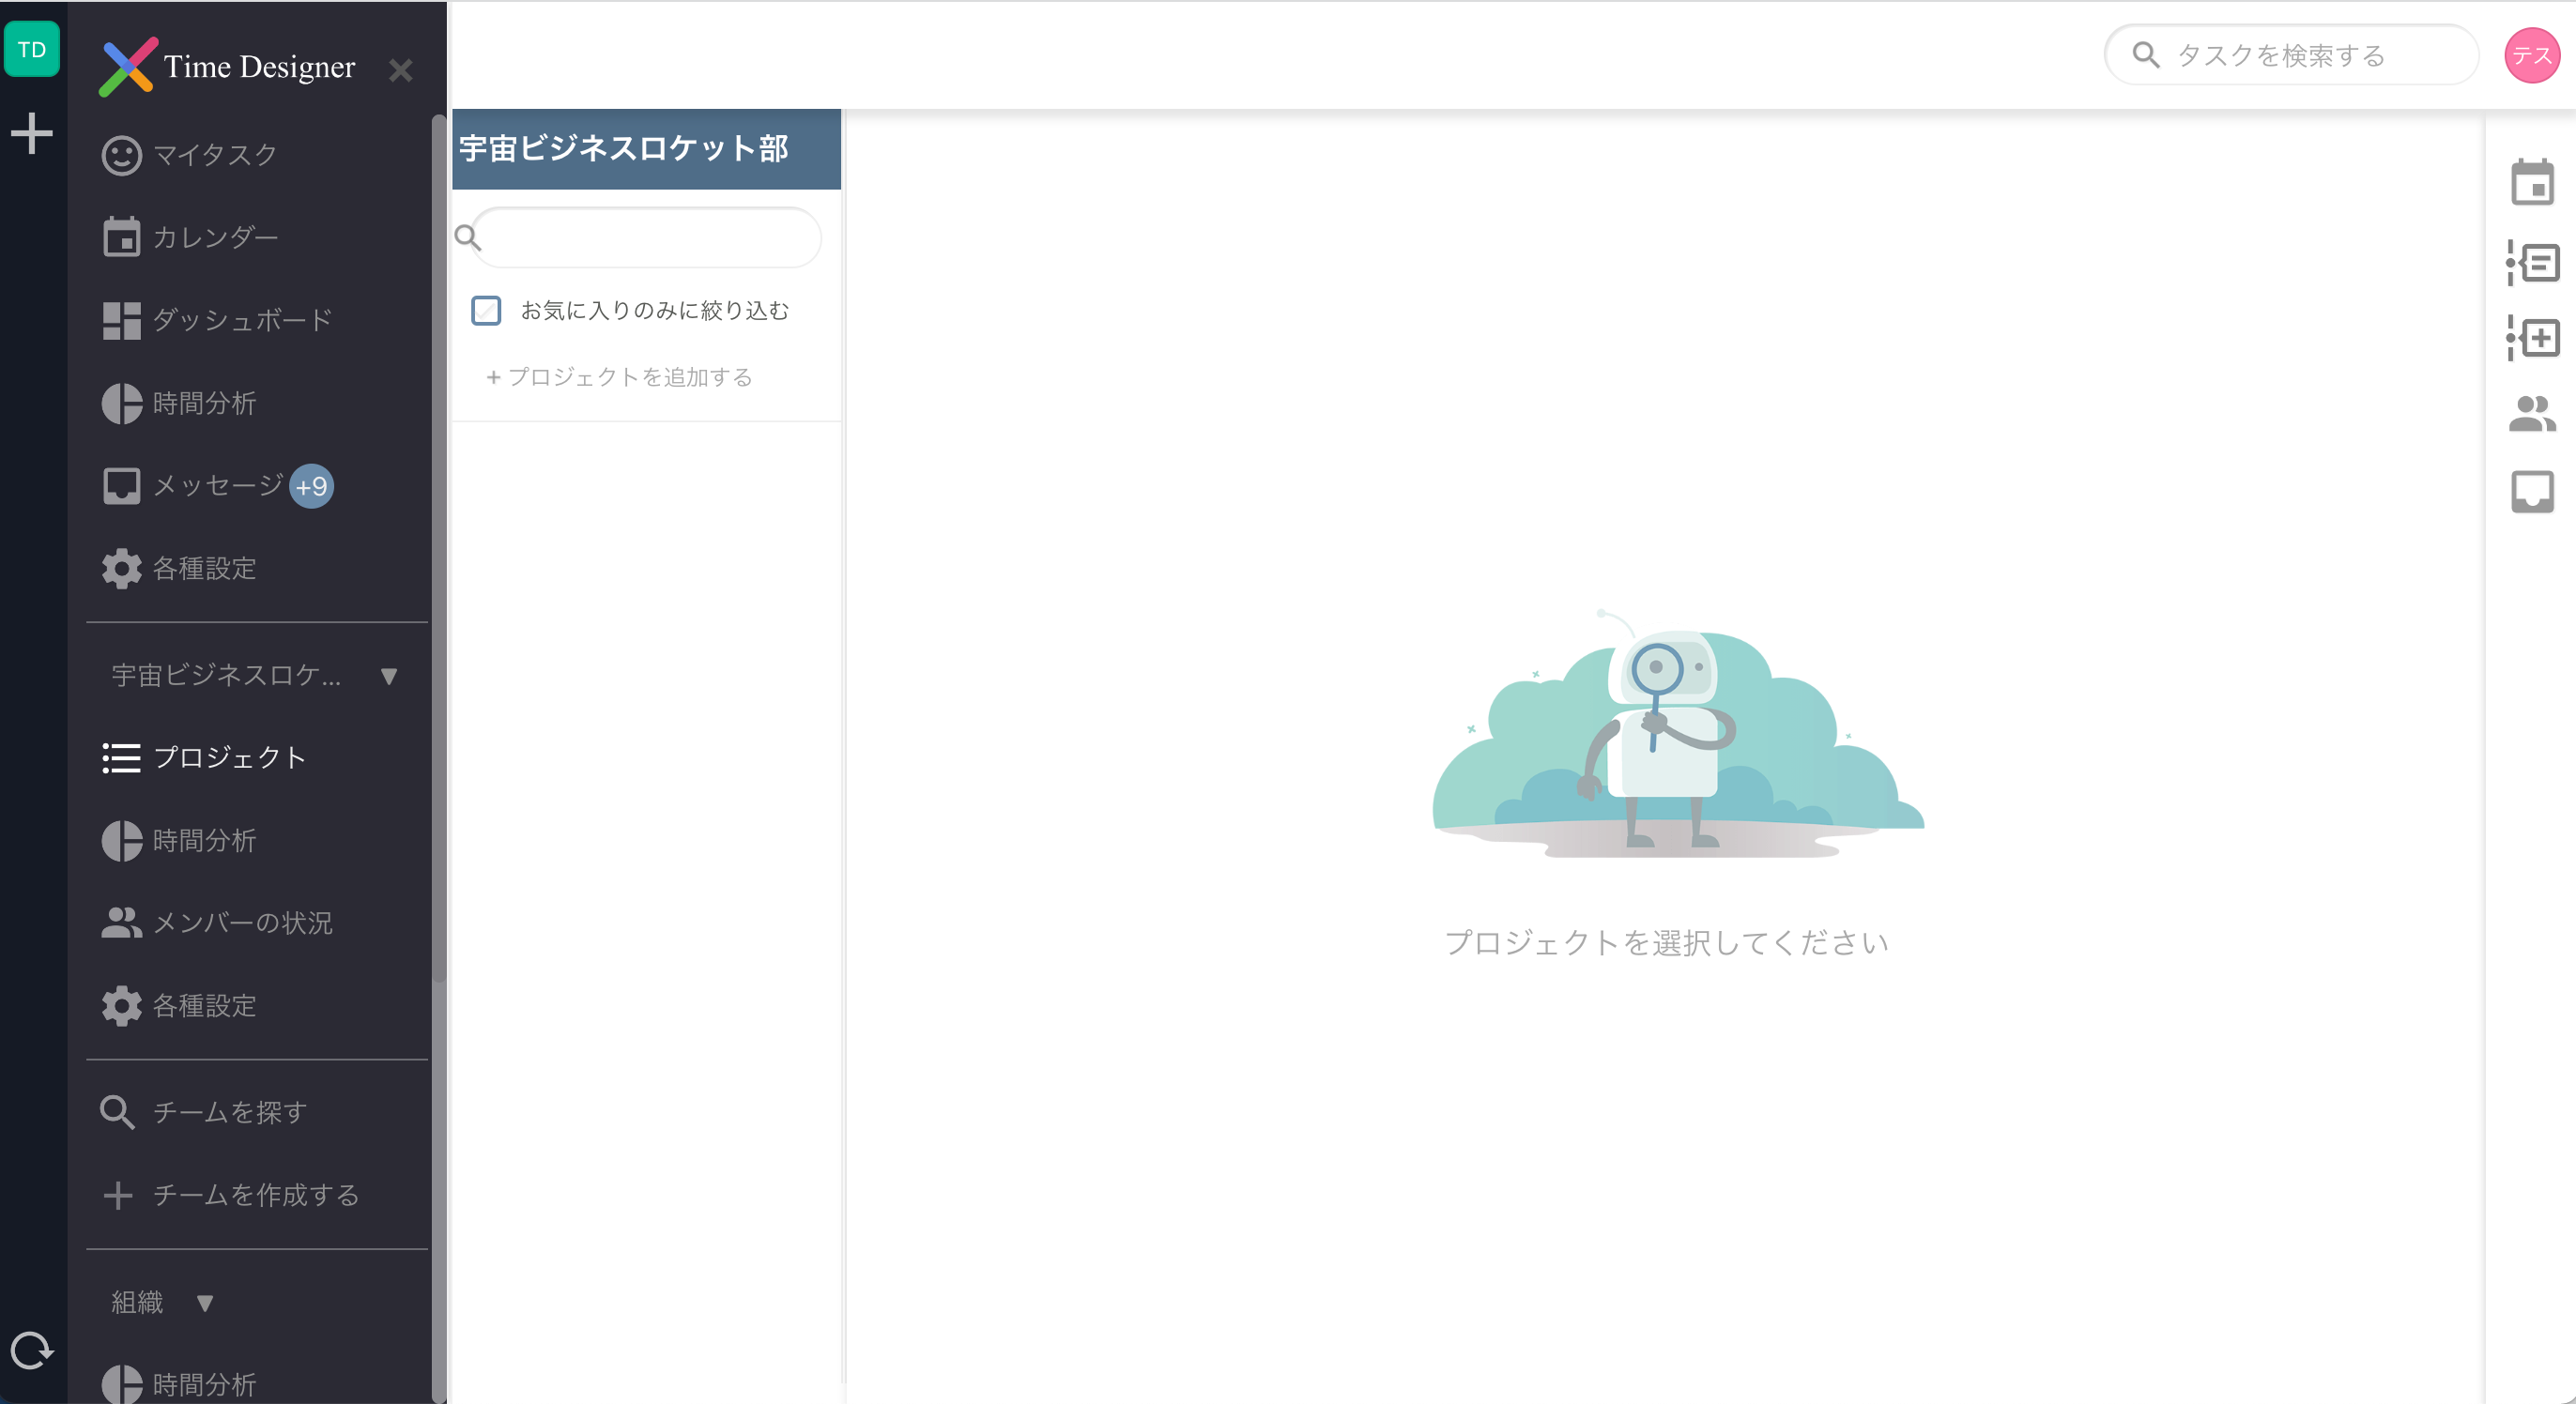Select the timeline entry icon on the right rail

[2532, 262]
